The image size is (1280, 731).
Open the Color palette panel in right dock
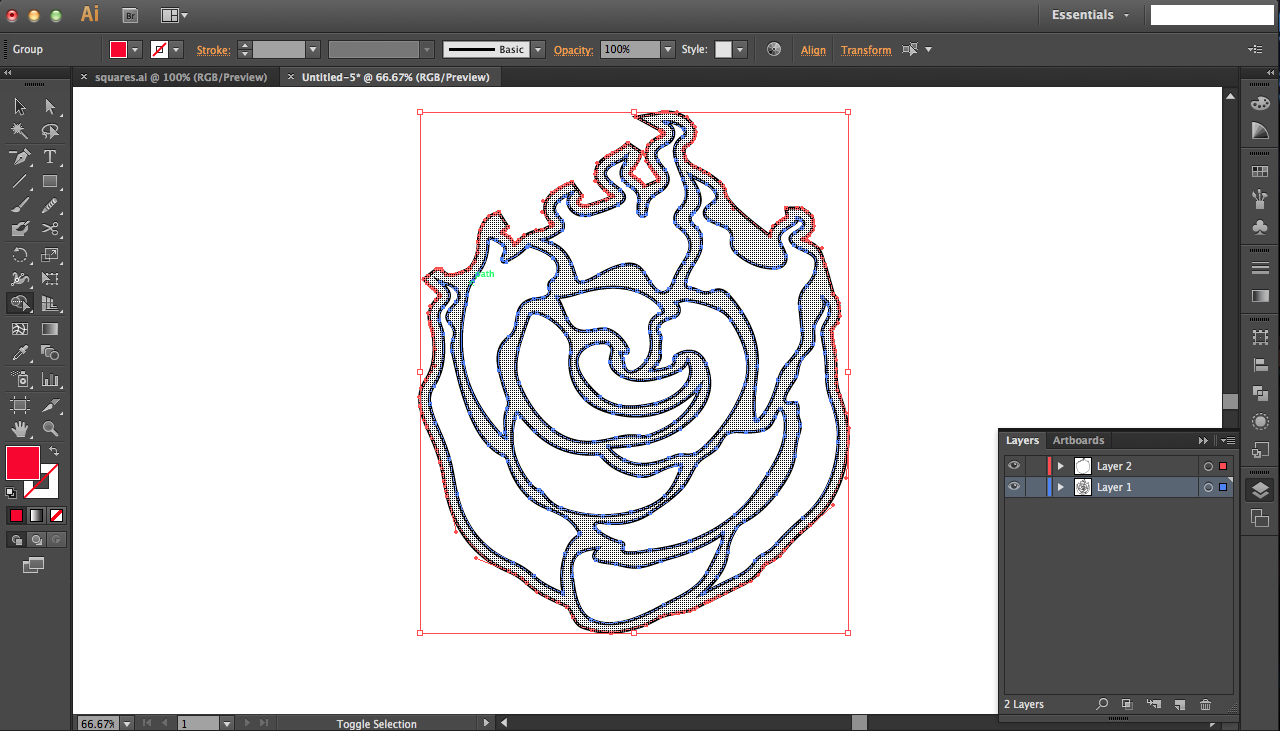(x=1260, y=104)
